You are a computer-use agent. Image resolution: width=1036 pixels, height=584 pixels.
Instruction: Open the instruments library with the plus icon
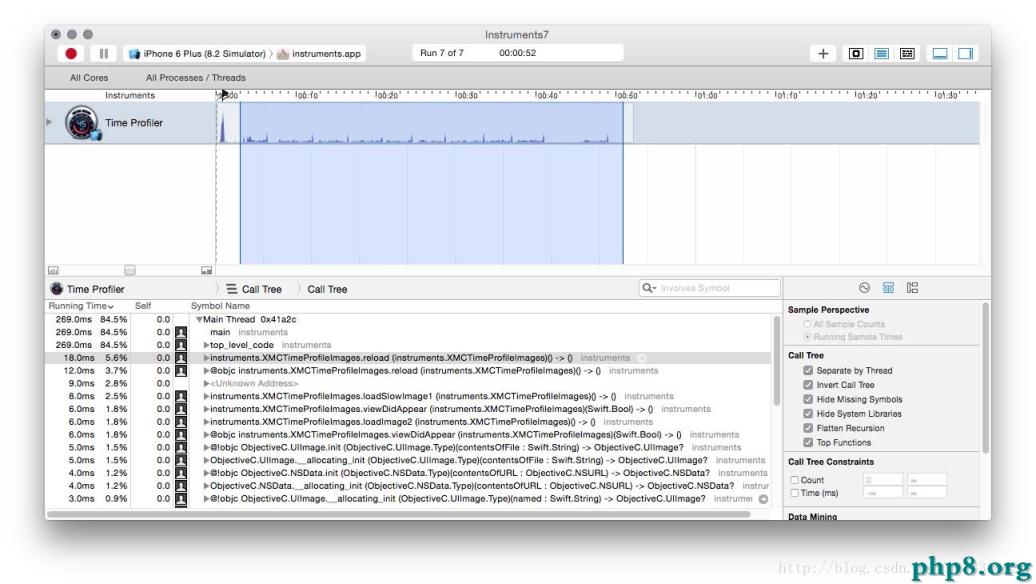[x=824, y=52]
